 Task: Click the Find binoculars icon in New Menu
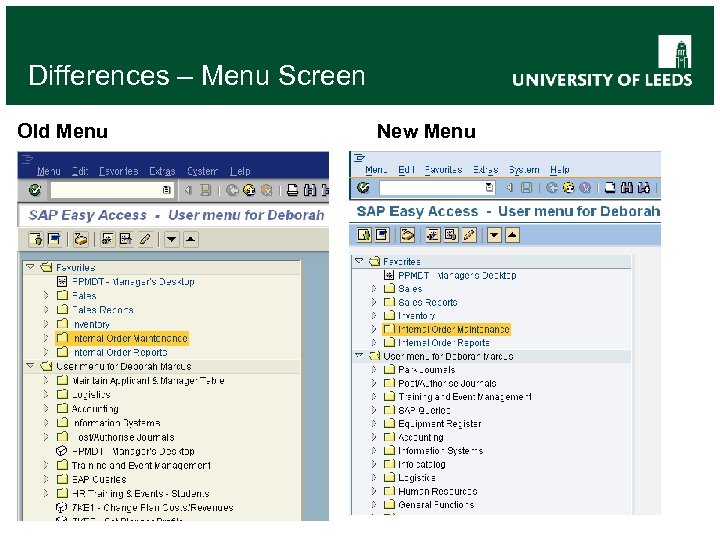click(627, 187)
